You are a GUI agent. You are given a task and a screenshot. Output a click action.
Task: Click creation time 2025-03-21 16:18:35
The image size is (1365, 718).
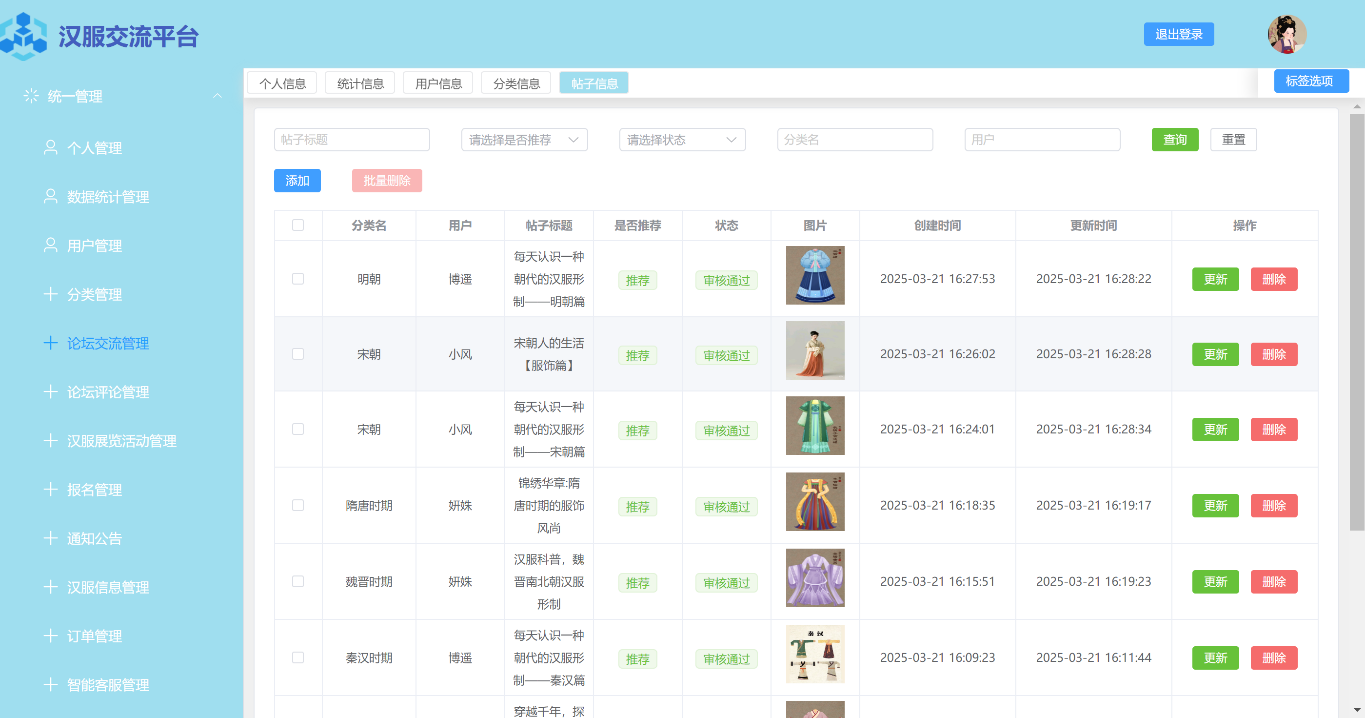(937, 505)
